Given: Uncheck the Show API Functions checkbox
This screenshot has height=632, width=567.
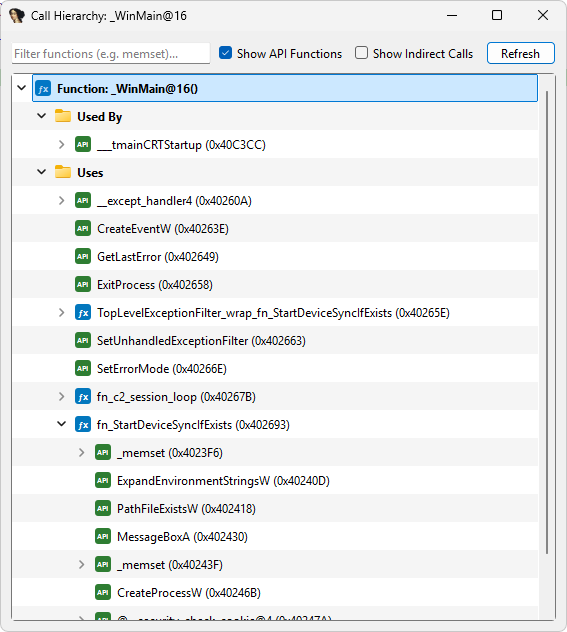Looking at the screenshot, I should [x=226, y=53].
